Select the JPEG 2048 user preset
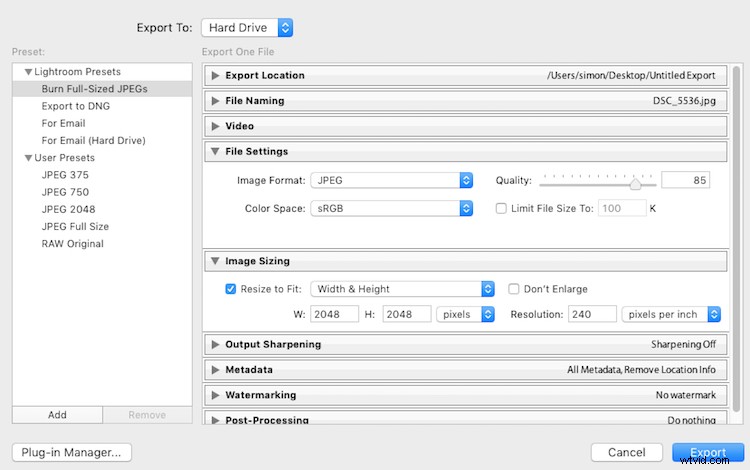Image resolution: width=750 pixels, height=470 pixels. click(x=67, y=209)
